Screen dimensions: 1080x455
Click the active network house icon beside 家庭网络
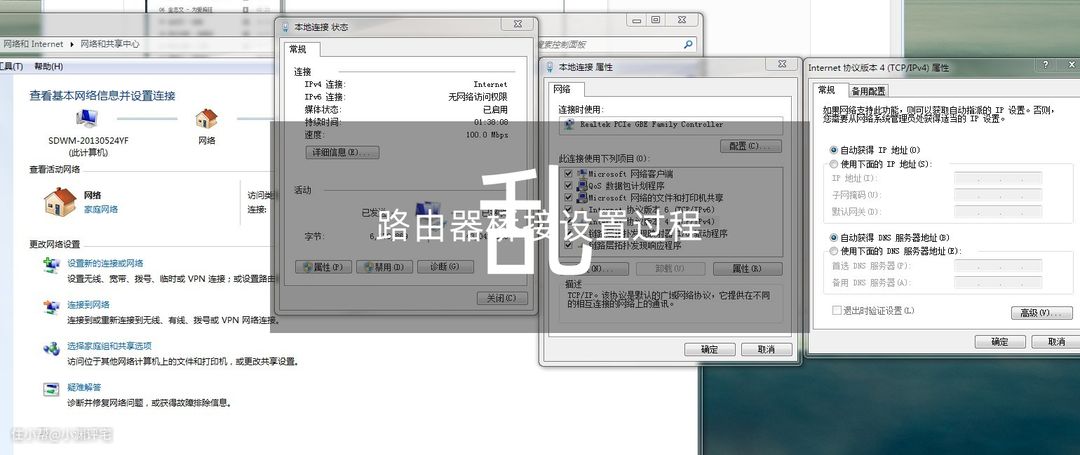tap(60, 203)
